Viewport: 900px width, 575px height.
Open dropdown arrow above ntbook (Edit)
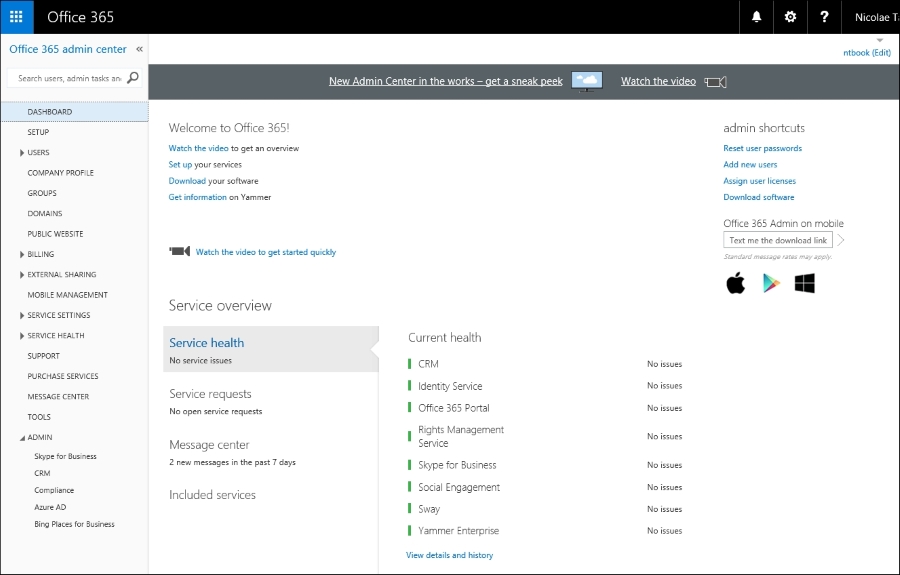880,40
